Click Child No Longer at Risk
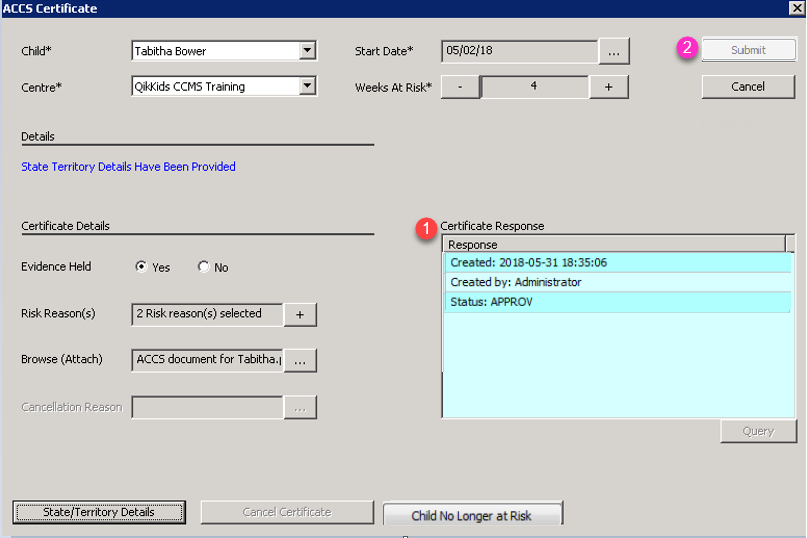Image resolution: width=807 pixels, height=538 pixels. (x=472, y=515)
